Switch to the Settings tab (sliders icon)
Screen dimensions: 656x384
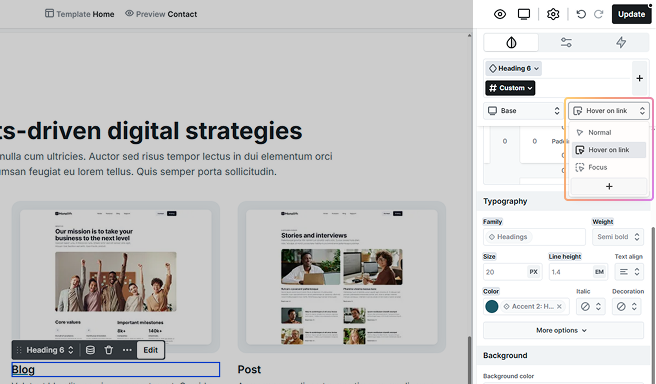point(566,42)
